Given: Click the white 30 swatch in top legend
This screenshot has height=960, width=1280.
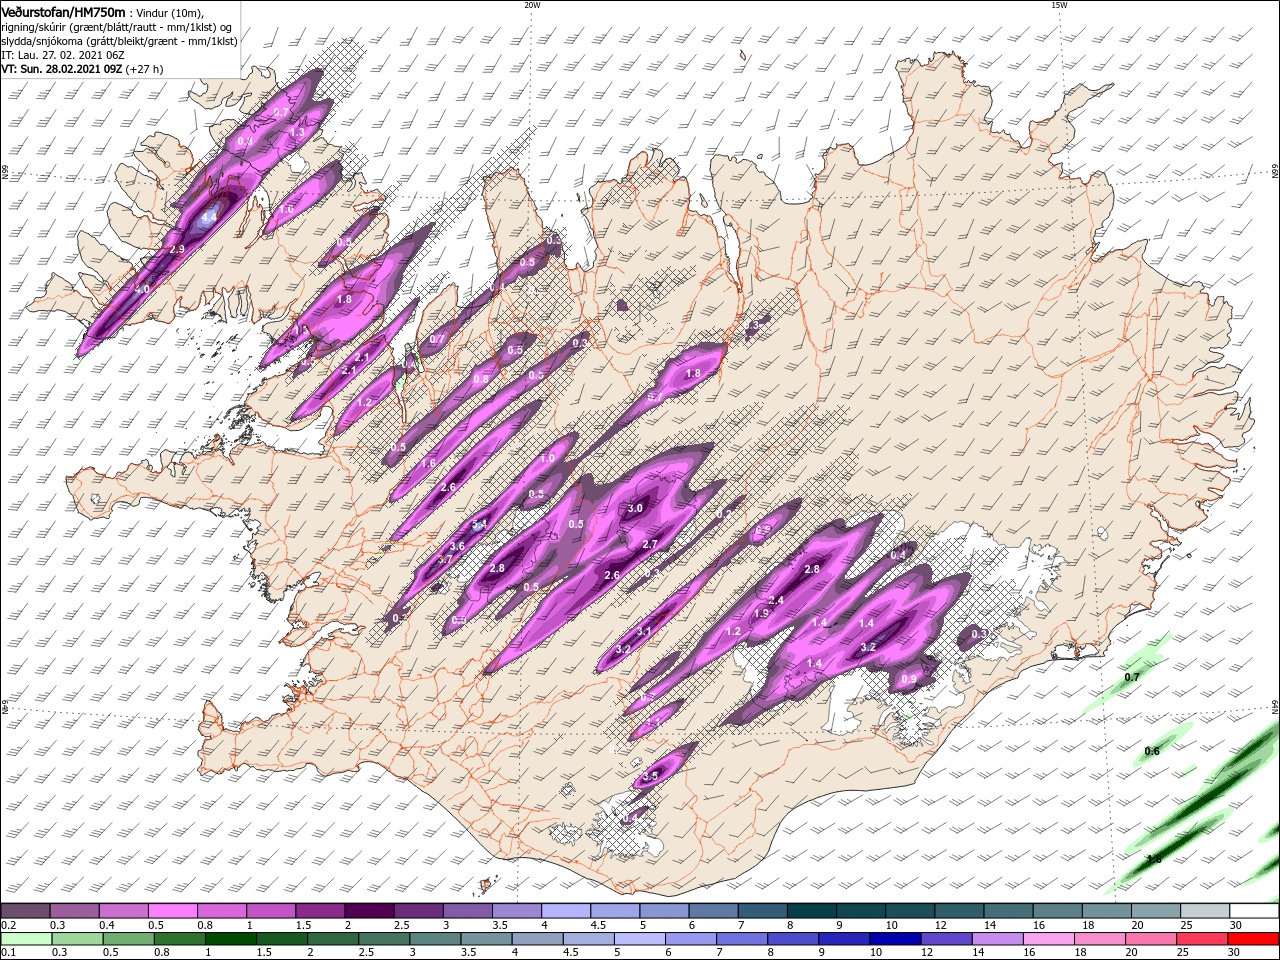Looking at the screenshot, I should point(1254,911).
